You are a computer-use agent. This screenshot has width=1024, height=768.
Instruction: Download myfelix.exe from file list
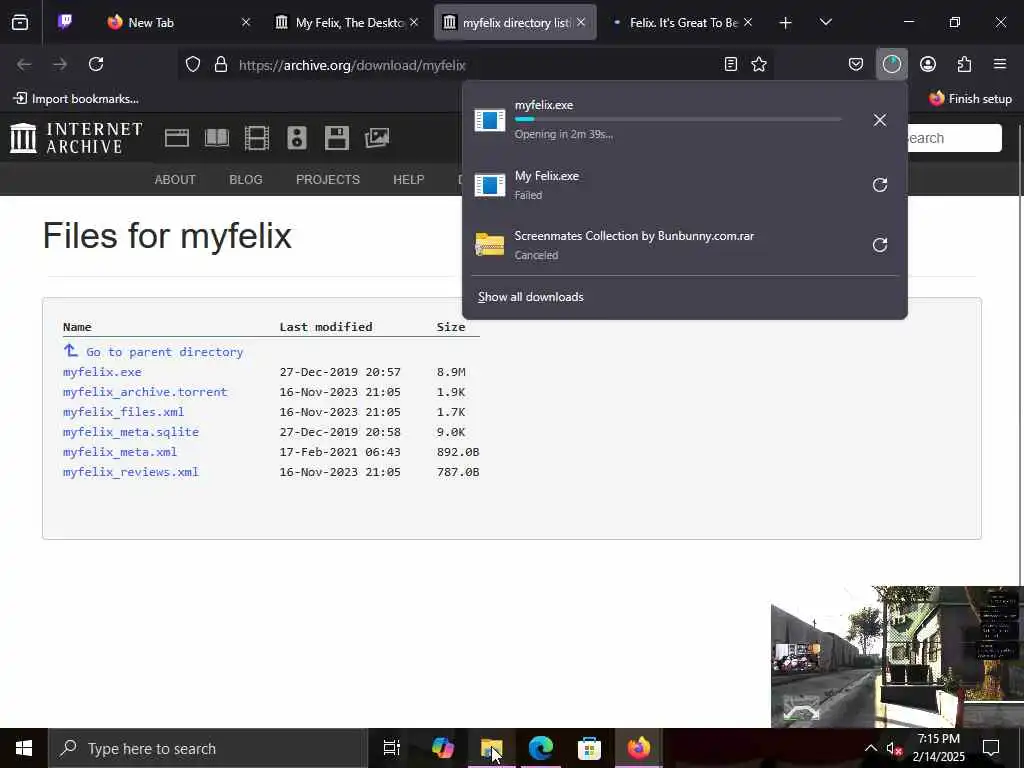pyautogui.click(x=102, y=372)
